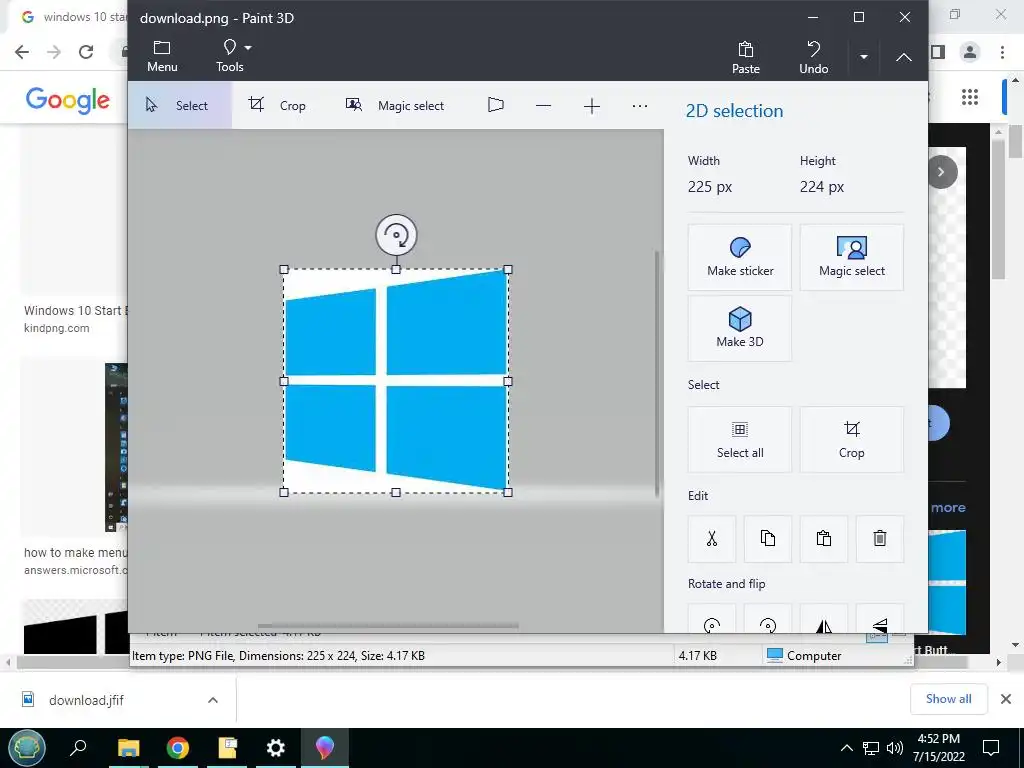Open Google apps grid icon
The height and width of the screenshot is (768, 1024).
(970, 97)
